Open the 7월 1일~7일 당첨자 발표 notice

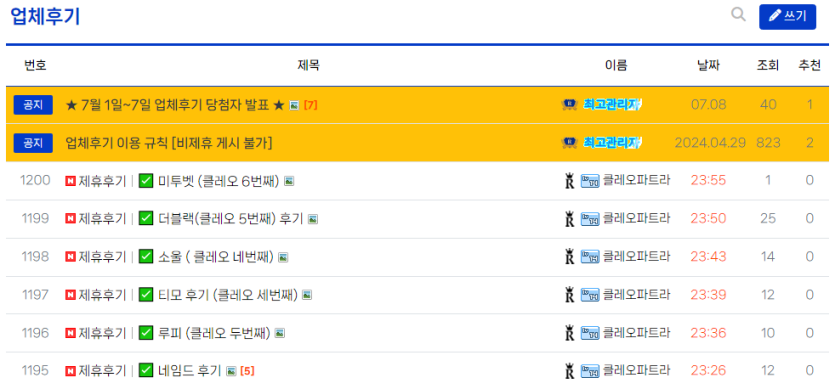click(175, 105)
